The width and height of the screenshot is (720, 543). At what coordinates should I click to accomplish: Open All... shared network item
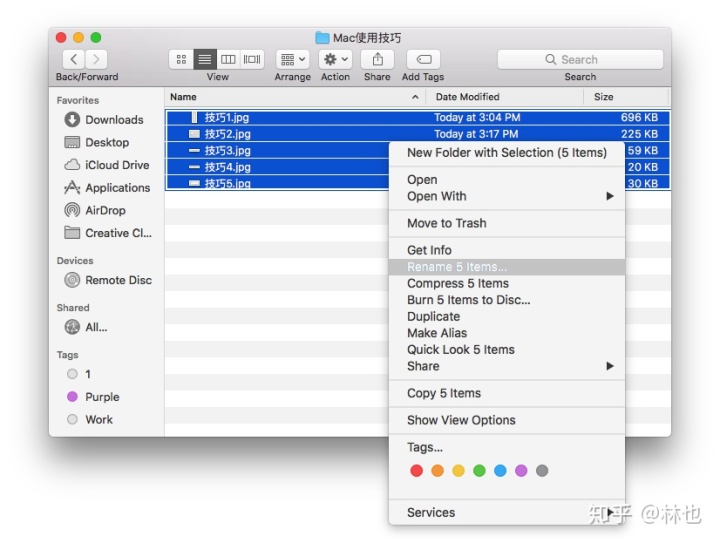pos(86,327)
